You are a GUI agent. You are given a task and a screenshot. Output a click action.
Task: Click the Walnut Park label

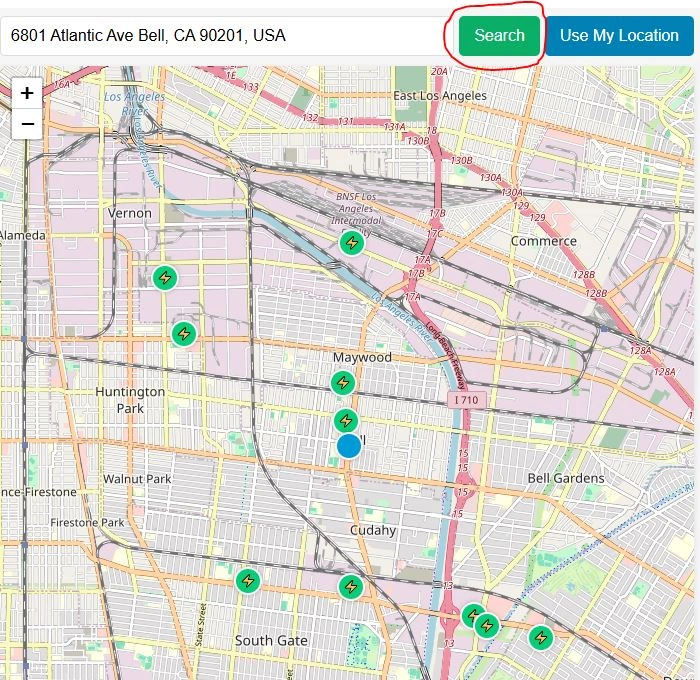137,479
